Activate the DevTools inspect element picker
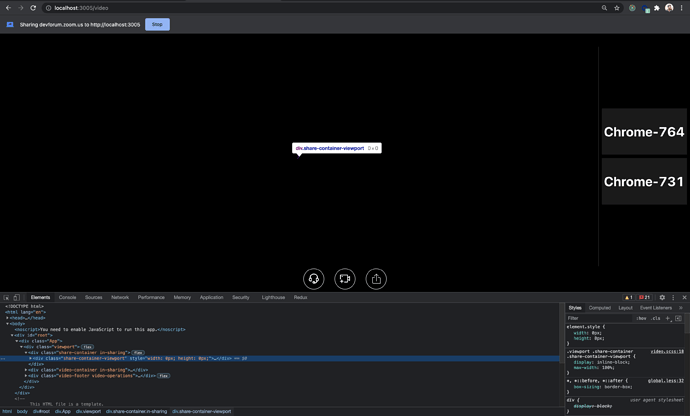690x416 pixels. tap(6, 298)
